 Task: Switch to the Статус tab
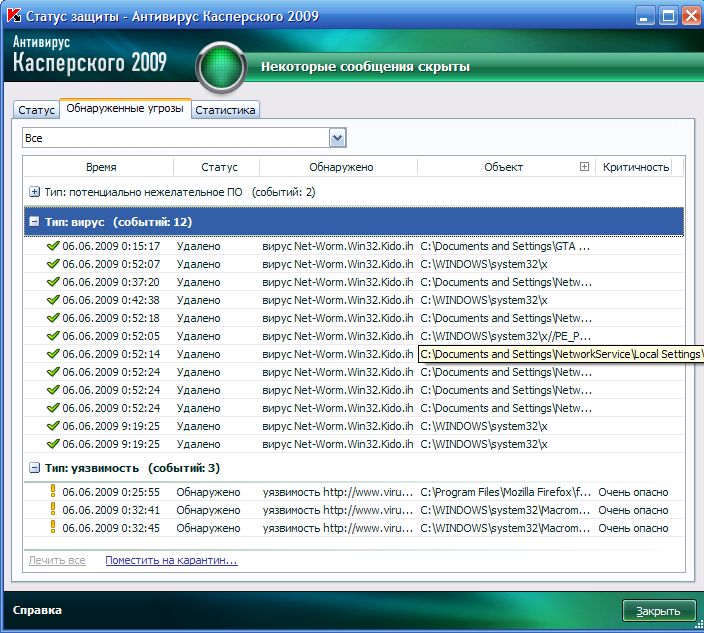tap(36, 110)
